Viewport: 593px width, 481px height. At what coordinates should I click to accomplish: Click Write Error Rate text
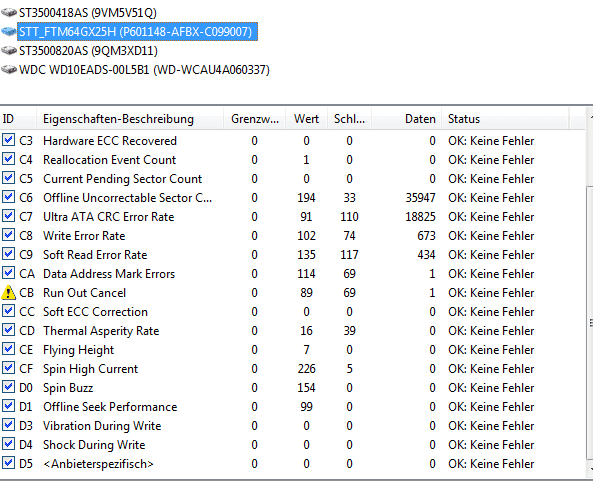click(84, 236)
